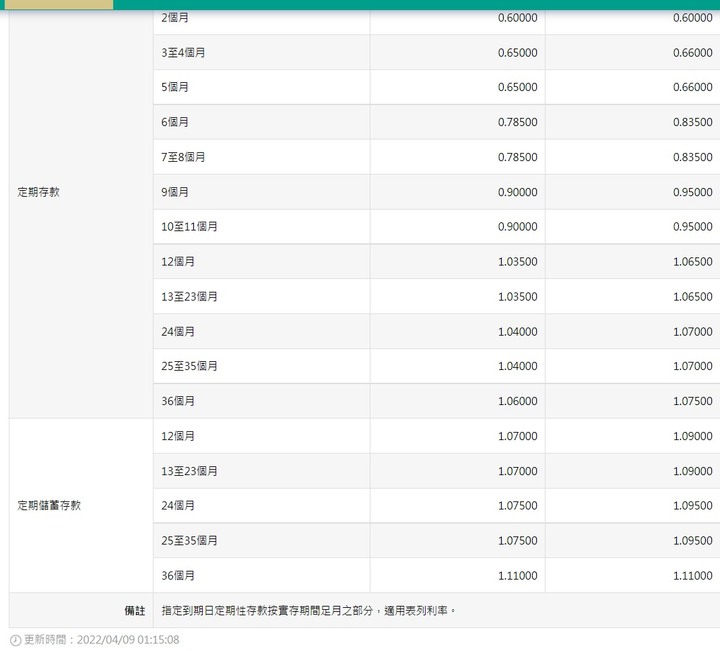Select 1.07500 in 定期儲蓄存款 25至35個月 row
The image size is (720, 651).
point(518,540)
